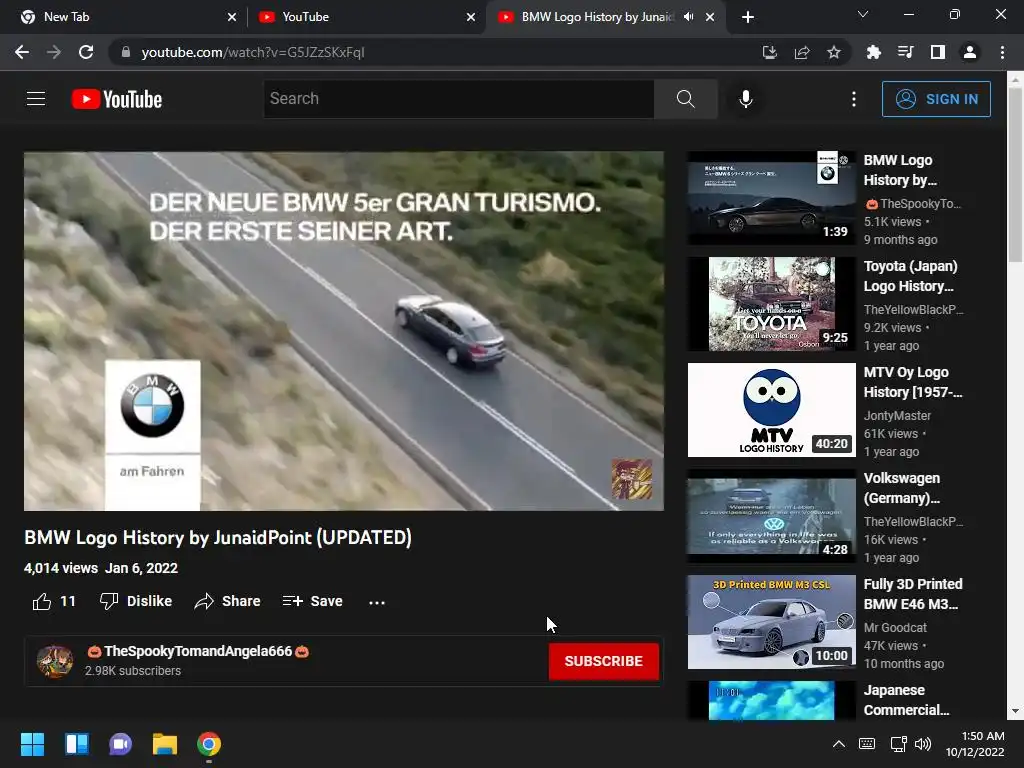Open Chrome profile icon
Image resolution: width=1024 pixels, height=768 pixels.
tap(970, 52)
